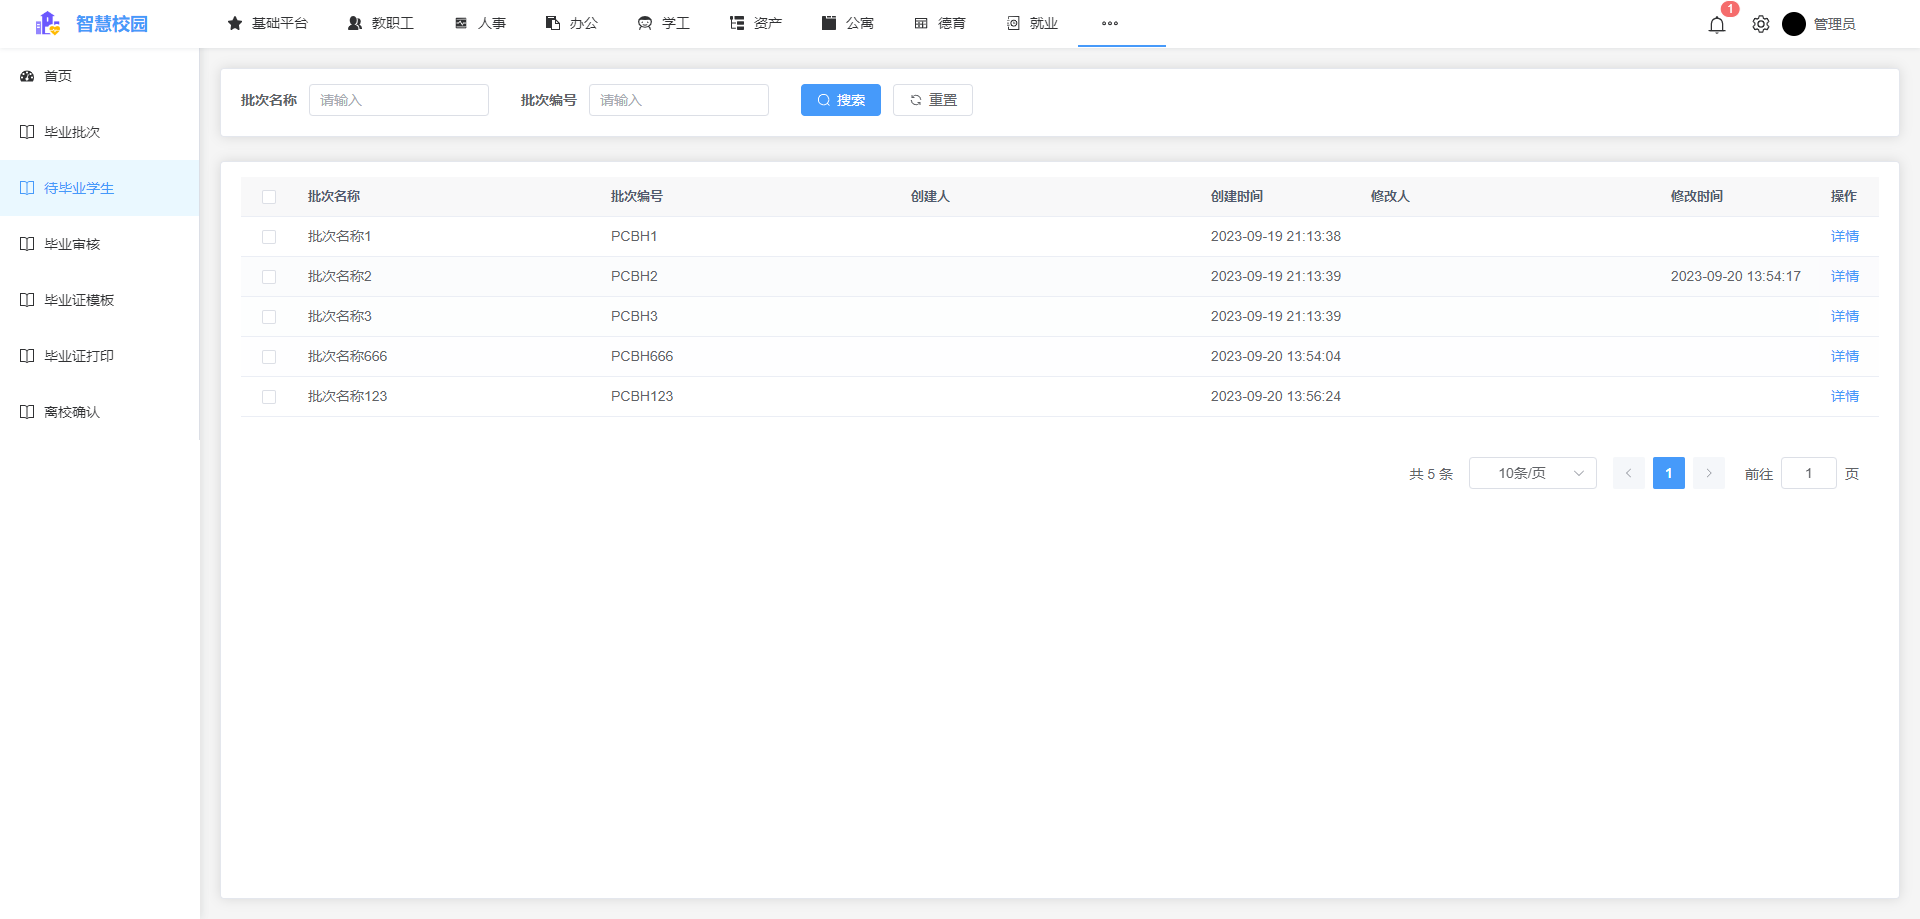Click the 搜索 search button

pyautogui.click(x=840, y=100)
